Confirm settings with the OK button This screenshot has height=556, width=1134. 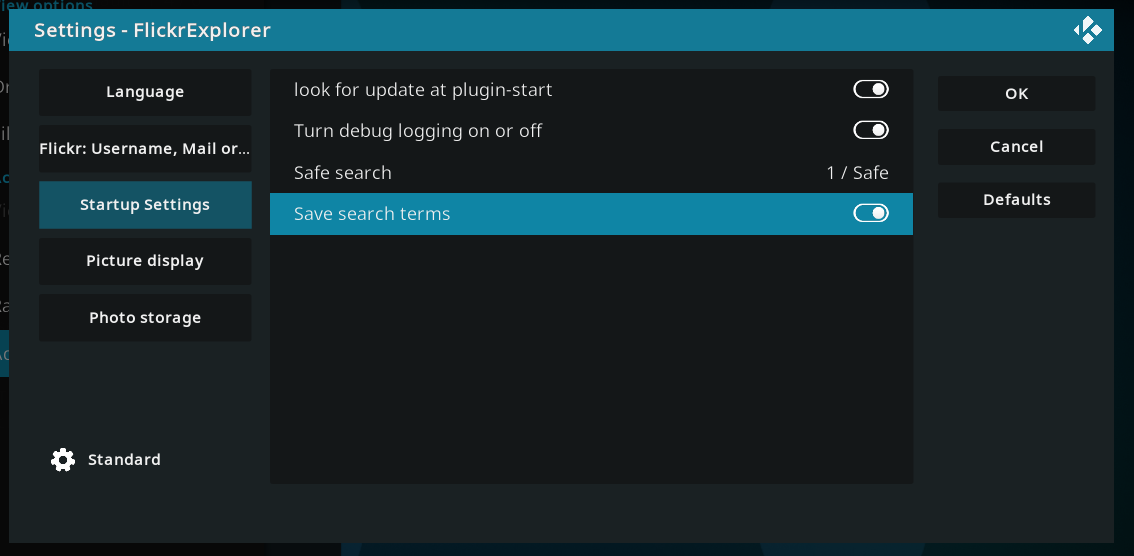coord(1016,93)
